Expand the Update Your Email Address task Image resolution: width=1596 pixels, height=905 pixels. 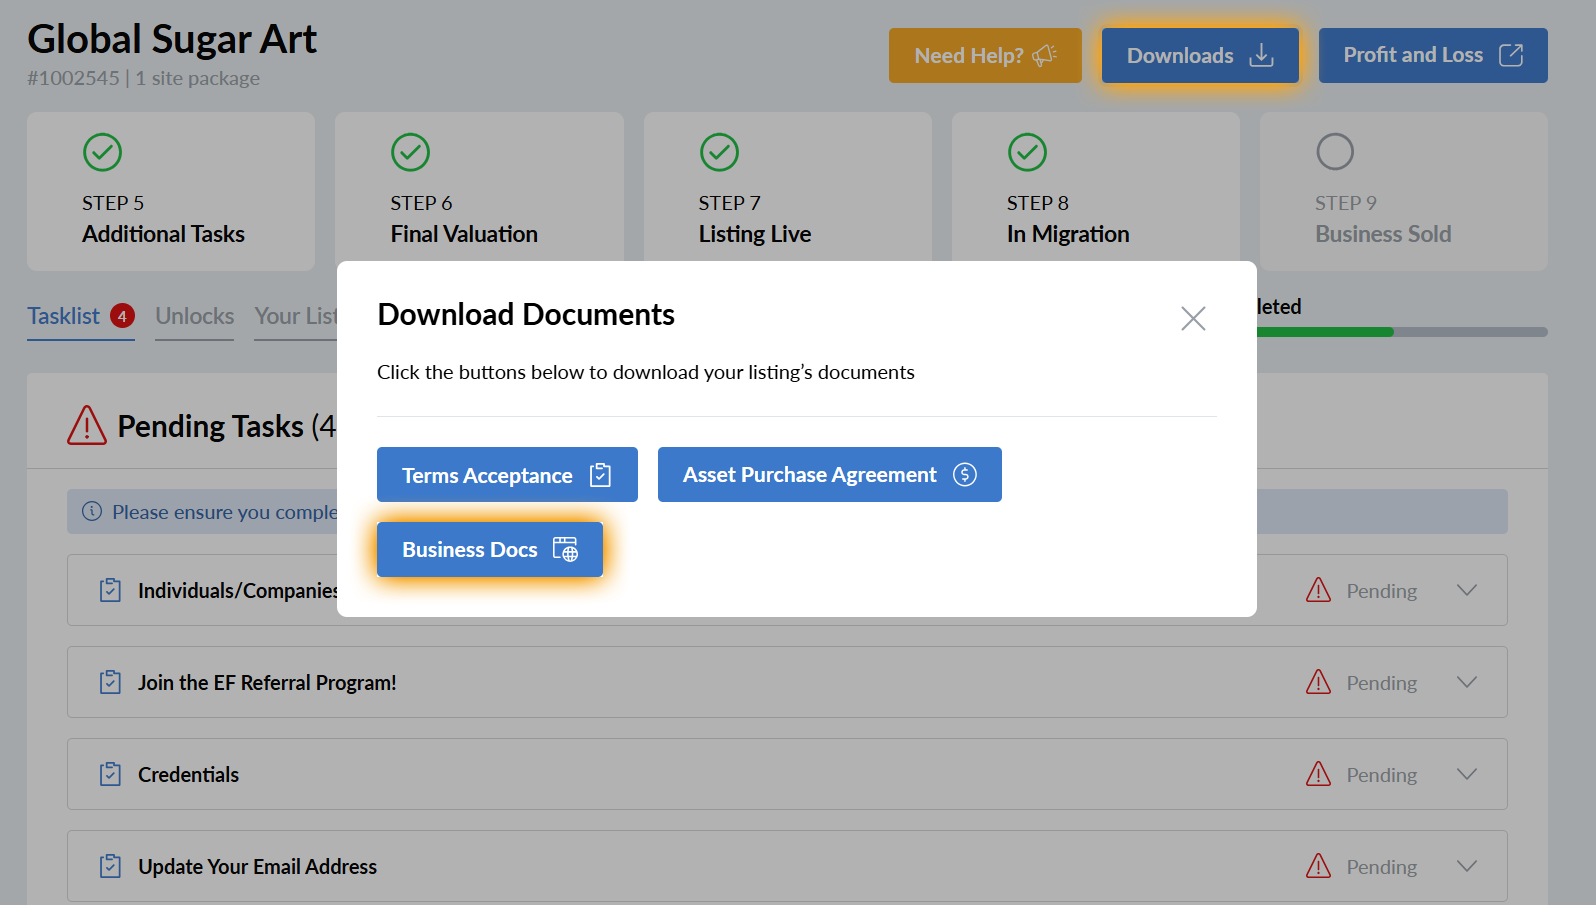pyautogui.click(x=1466, y=866)
